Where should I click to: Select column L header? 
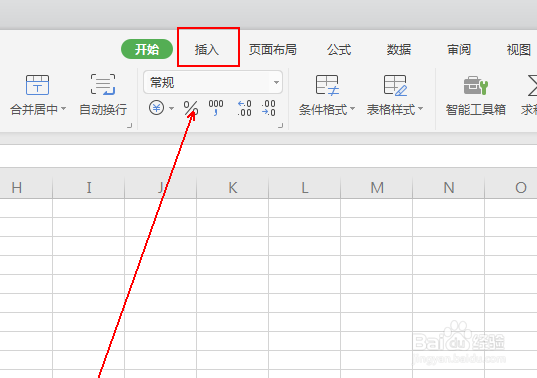click(x=304, y=188)
